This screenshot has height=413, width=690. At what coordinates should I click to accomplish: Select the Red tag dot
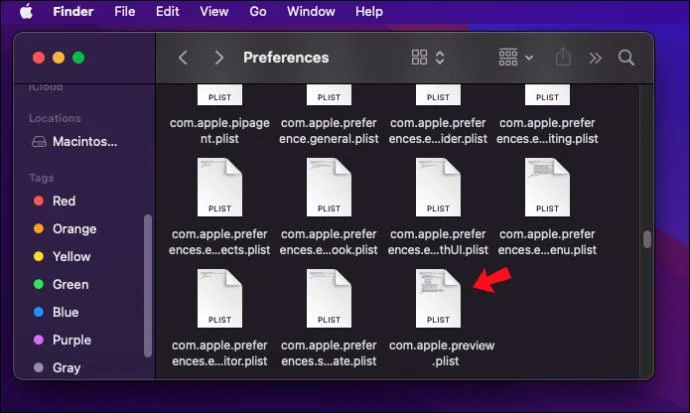coord(39,201)
